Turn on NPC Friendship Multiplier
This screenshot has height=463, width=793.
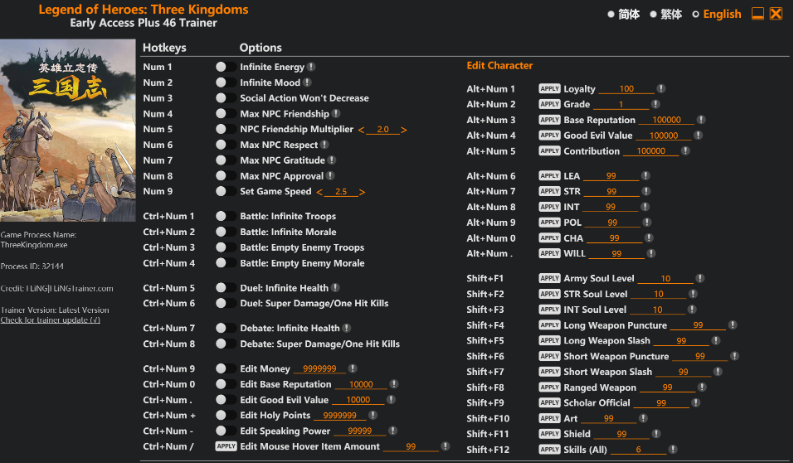226,129
